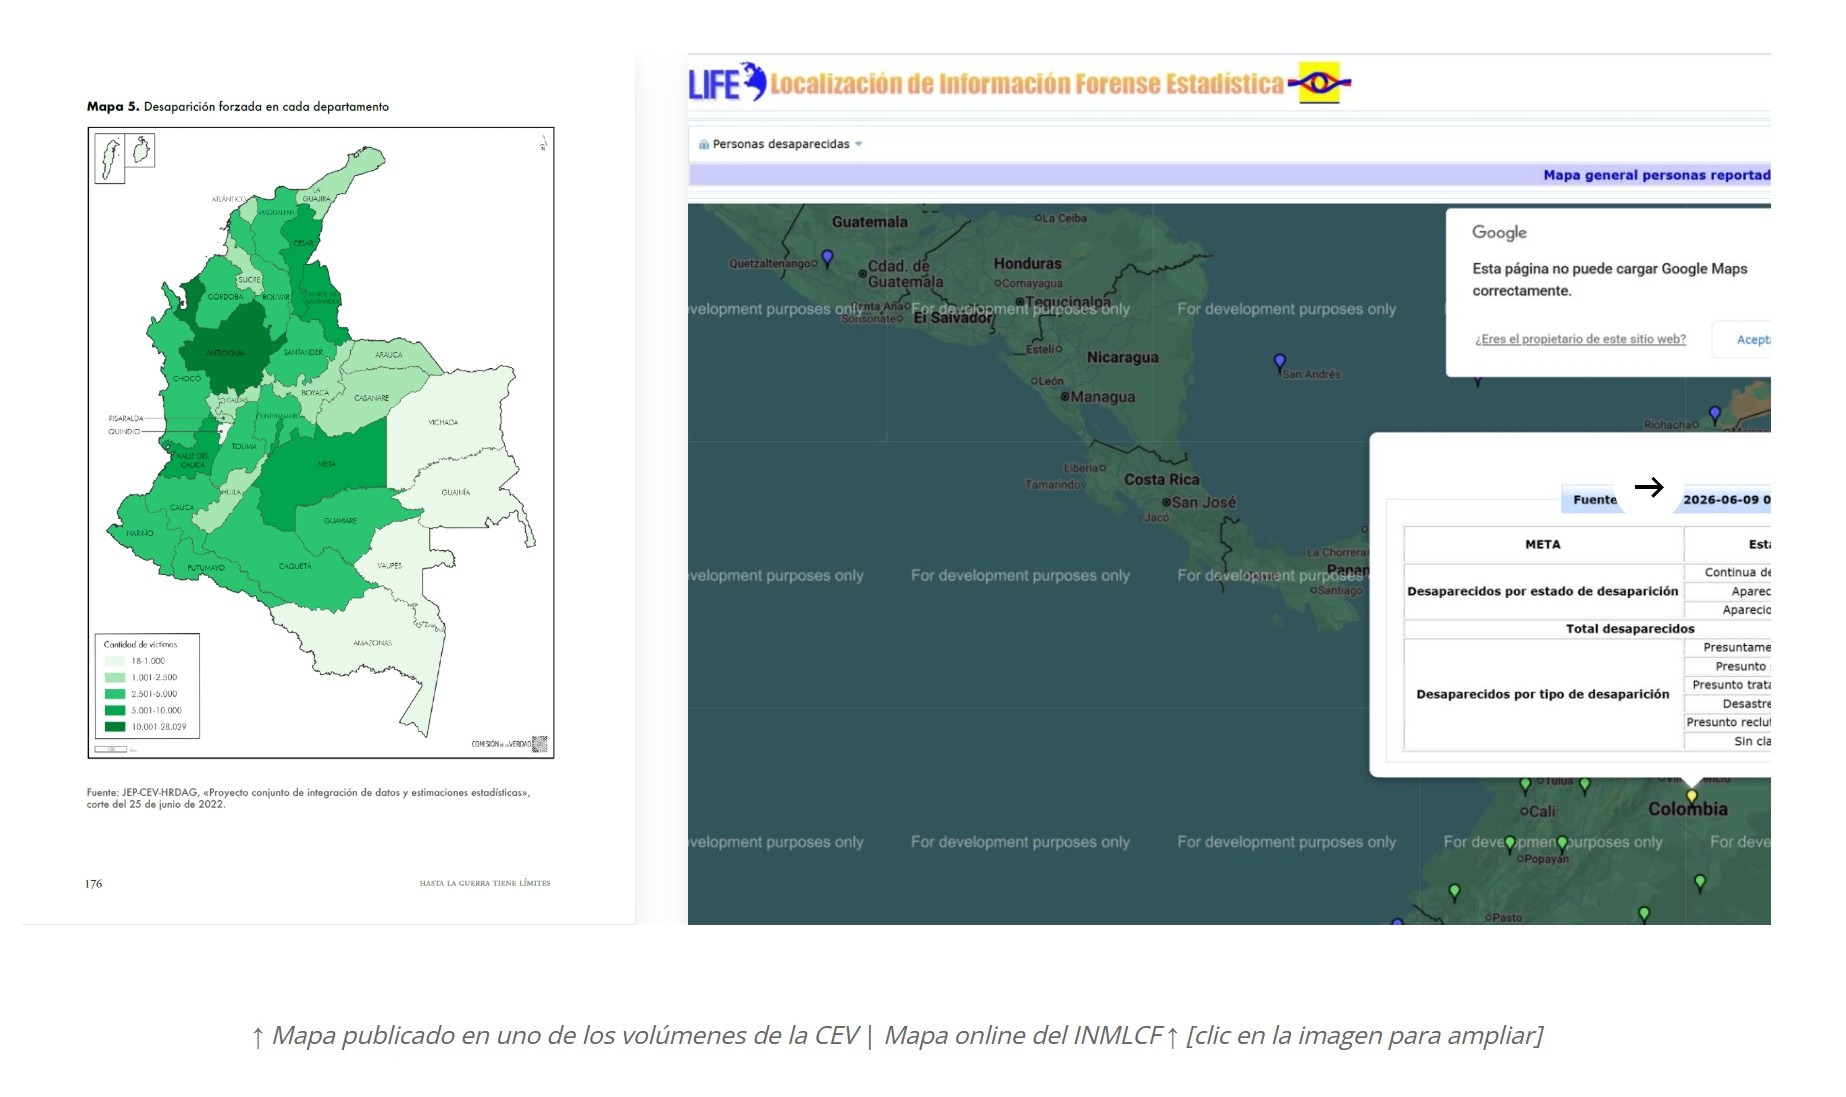Click green marker right of Tuluá label
Viewport: 1846px width, 1097px height.
point(1585,785)
